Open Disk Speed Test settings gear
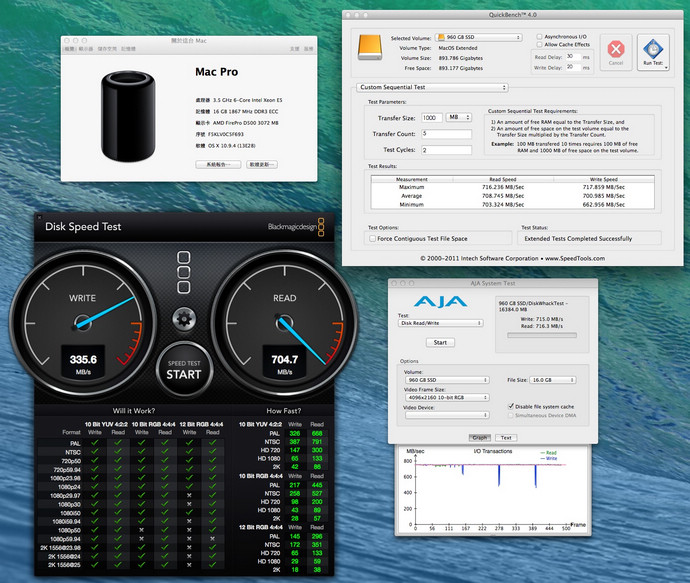This screenshot has height=583, width=690. [x=184, y=319]
